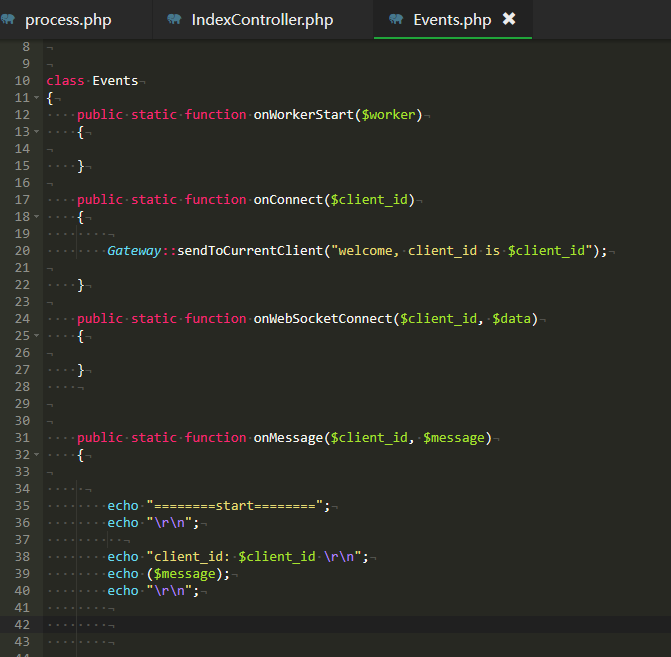Click the PHP elephant icon on IndexController.php tab
This screenshot has height=657, width=671.
tap(174, 19)
